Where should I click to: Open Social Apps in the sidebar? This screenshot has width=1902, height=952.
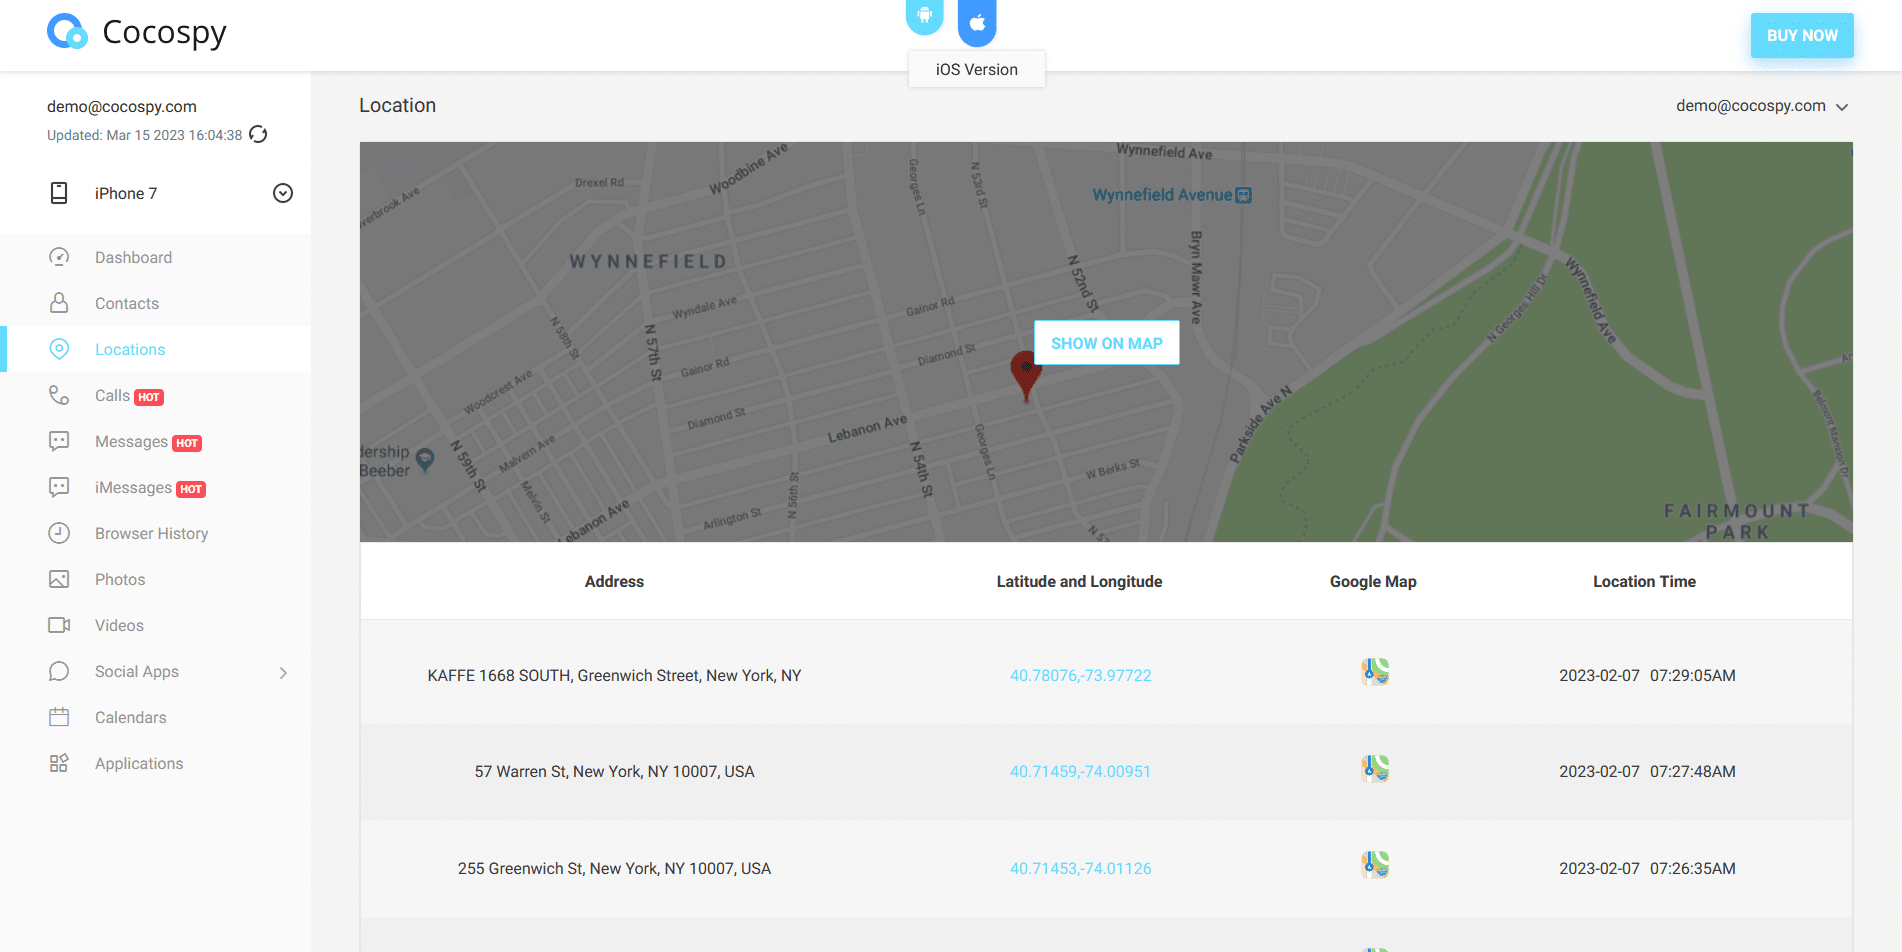tap(155, 671)
